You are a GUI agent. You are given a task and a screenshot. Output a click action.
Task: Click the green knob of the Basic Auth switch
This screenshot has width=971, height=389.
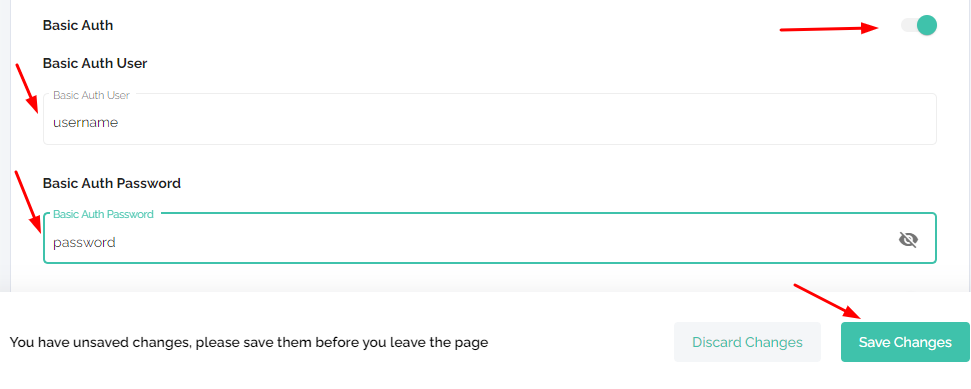pos(926,25)
